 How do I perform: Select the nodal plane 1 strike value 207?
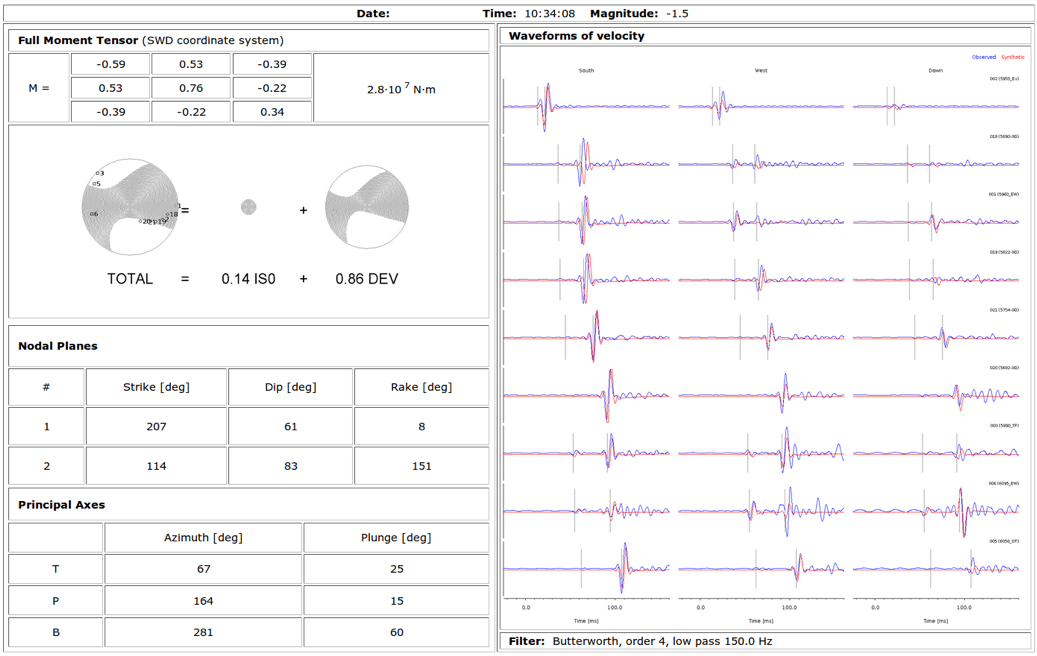[x=156, y=426]
